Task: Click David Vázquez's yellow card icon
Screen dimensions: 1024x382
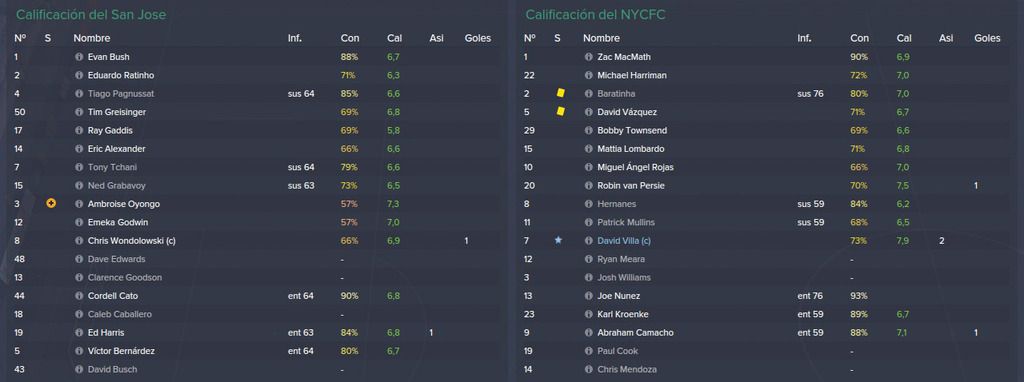Action: pyautogui.click(x=560, y=112)
